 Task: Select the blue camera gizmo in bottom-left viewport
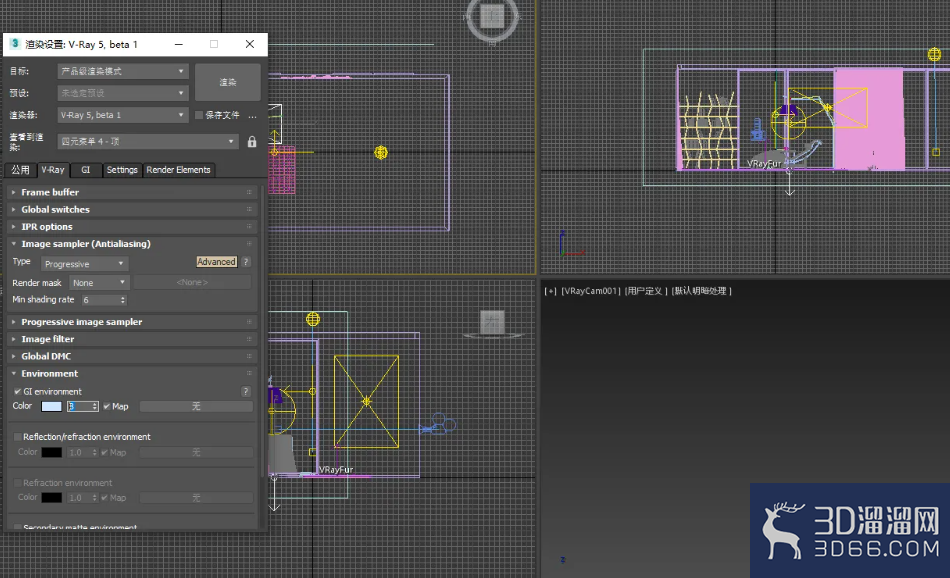tap(438, 424)
